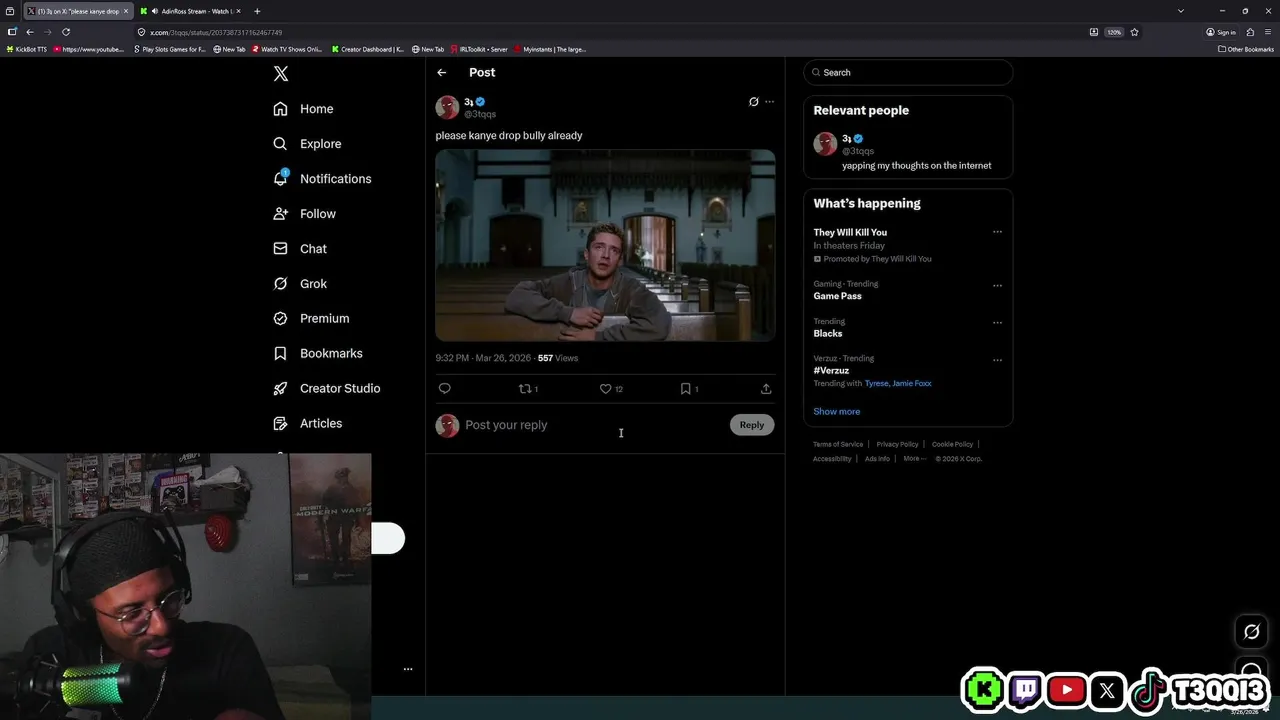Click the reply comment icon under the post
The image size is (1280, 720).
pyautogui.click(x=445, y=389)
